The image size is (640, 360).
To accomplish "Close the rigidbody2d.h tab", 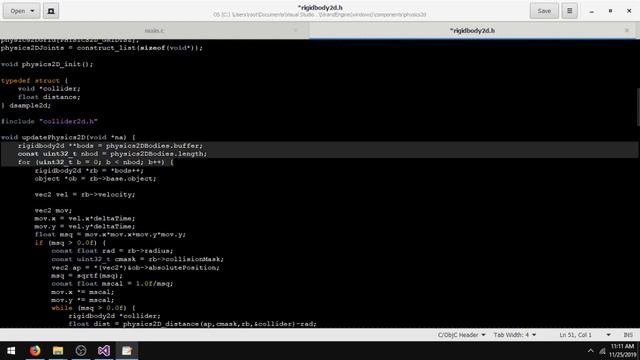I will (627, 31).
